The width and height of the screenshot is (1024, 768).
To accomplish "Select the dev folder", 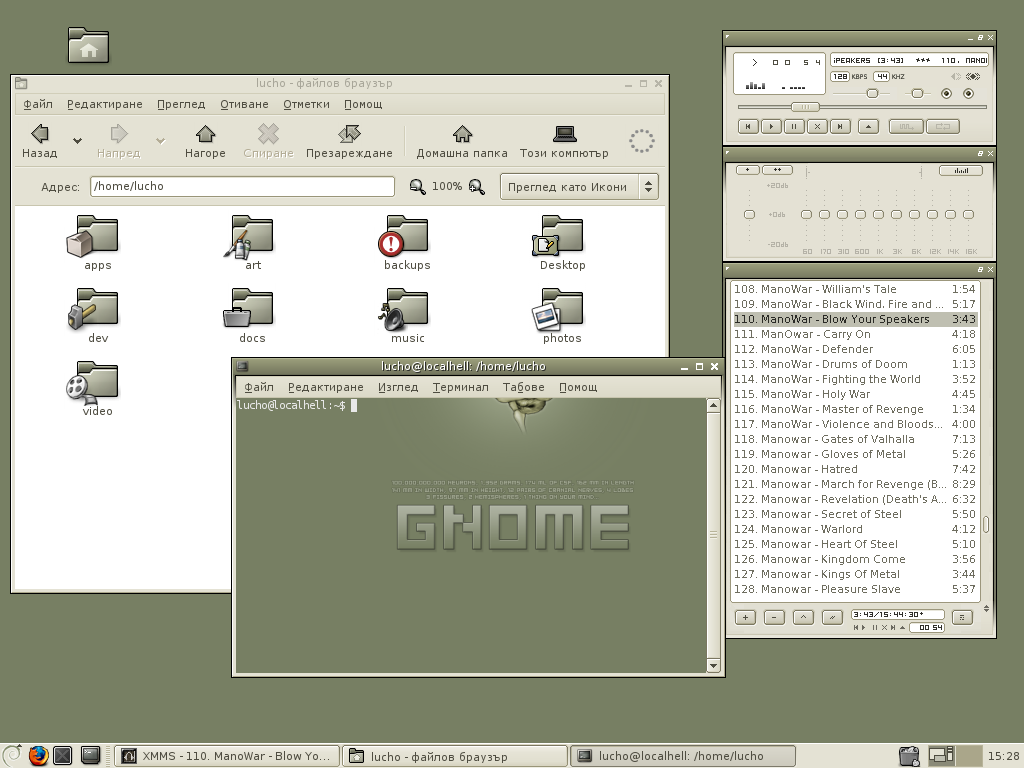I will click(97, 316).
